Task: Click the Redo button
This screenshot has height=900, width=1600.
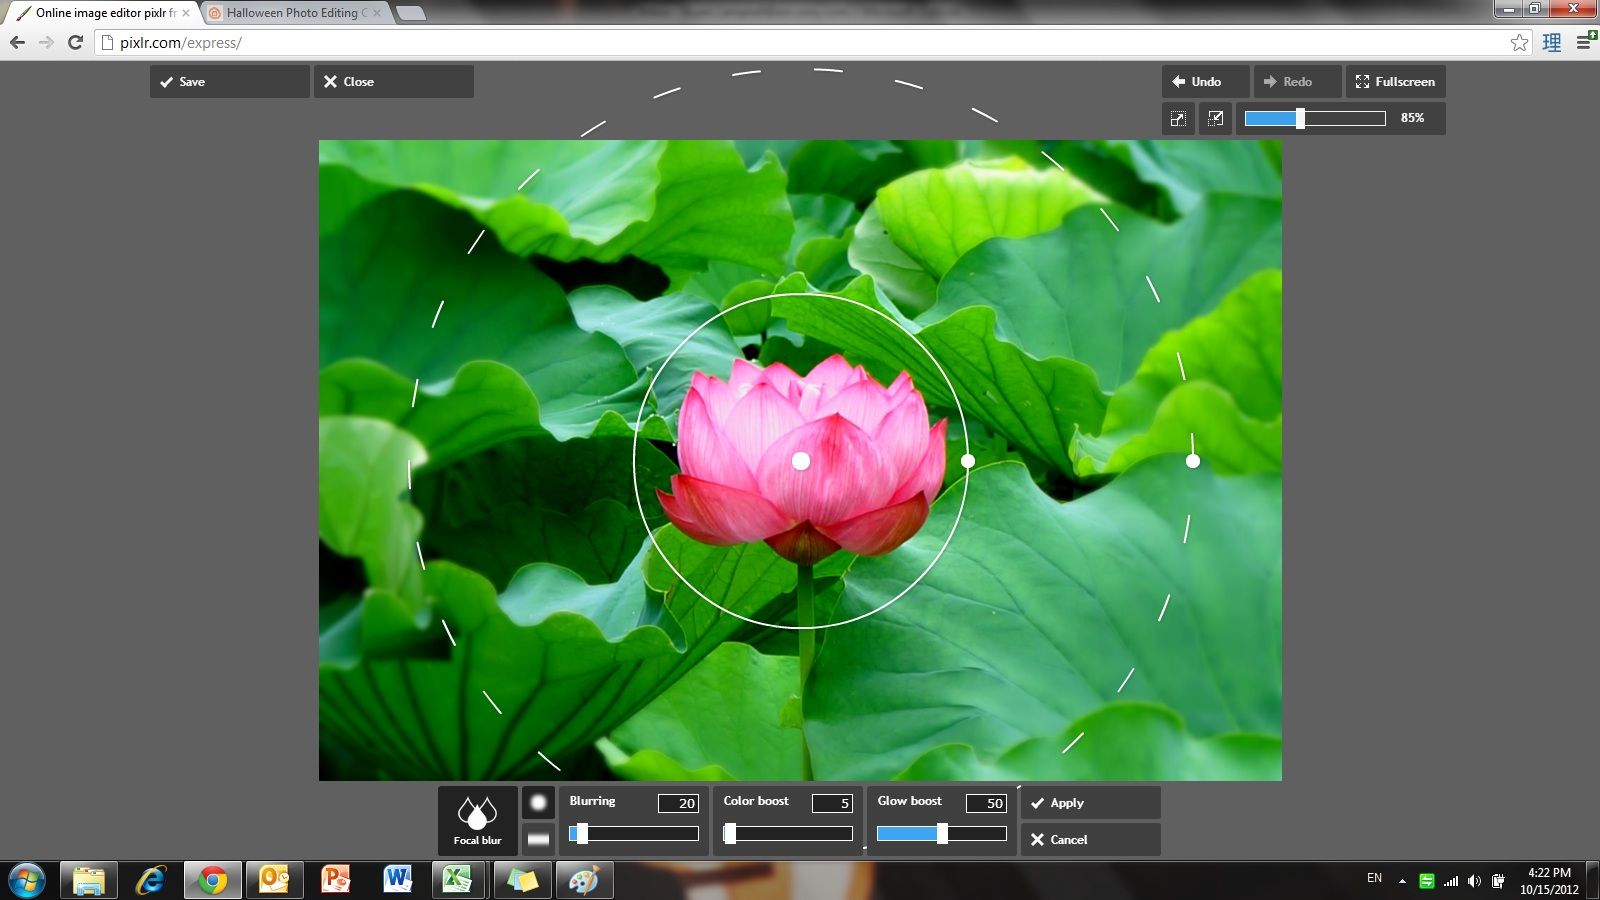Action: 1296,82
